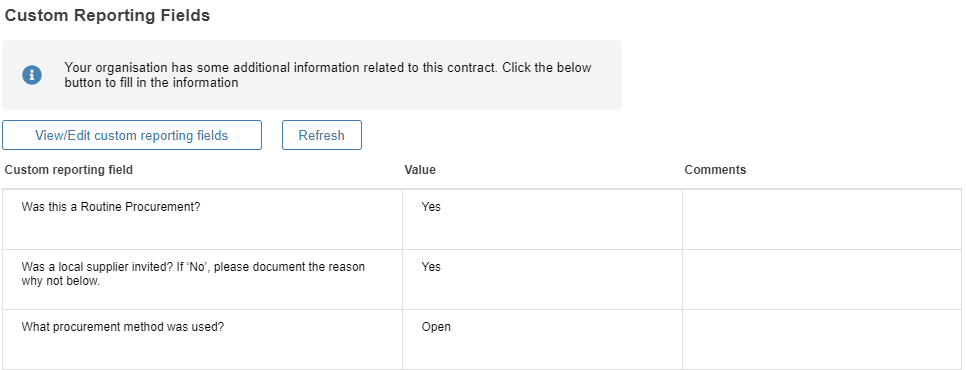This screenshot has width=966, height=370.
Task: Click the Open procurement method value
Action: coord(436,327)
